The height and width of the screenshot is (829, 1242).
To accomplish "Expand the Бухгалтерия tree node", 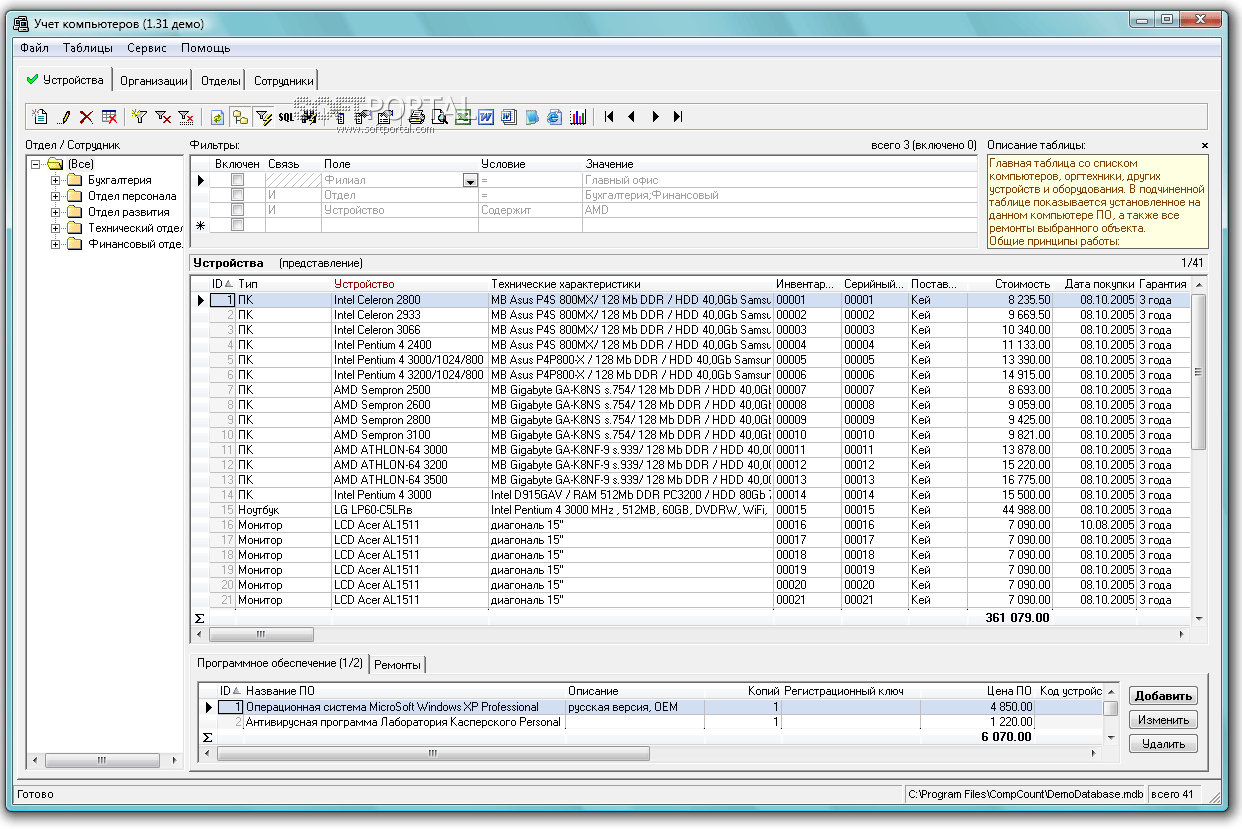I will coord(56,180).
